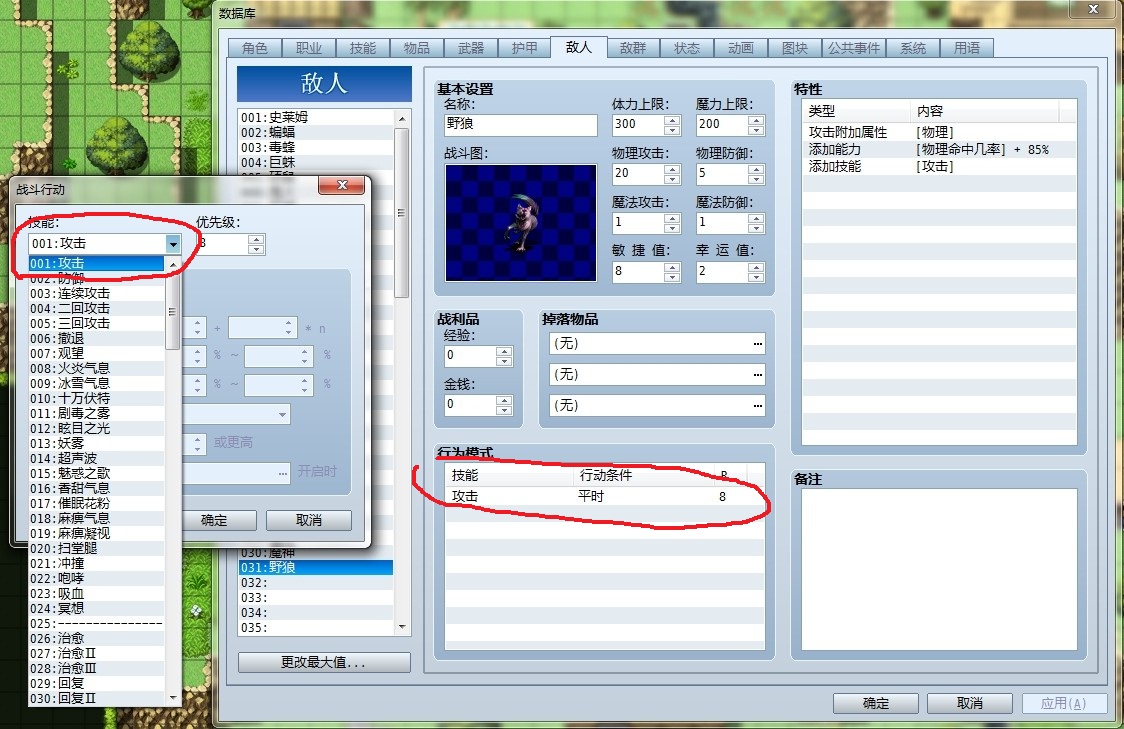Increase 魔法攻击 with the up arrow

(672, 218)
